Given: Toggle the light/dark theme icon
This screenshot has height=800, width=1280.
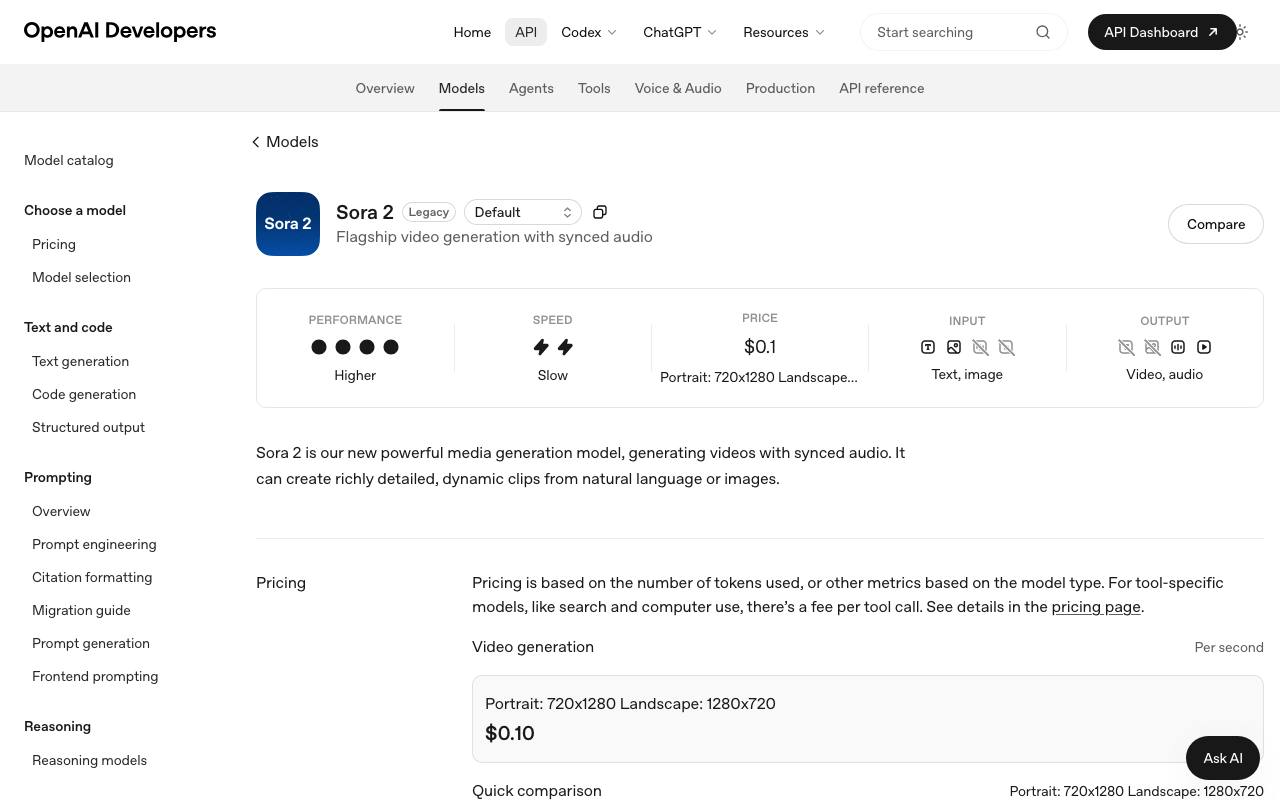Looking at the screenshot, I should click(x=1241, y=32).
